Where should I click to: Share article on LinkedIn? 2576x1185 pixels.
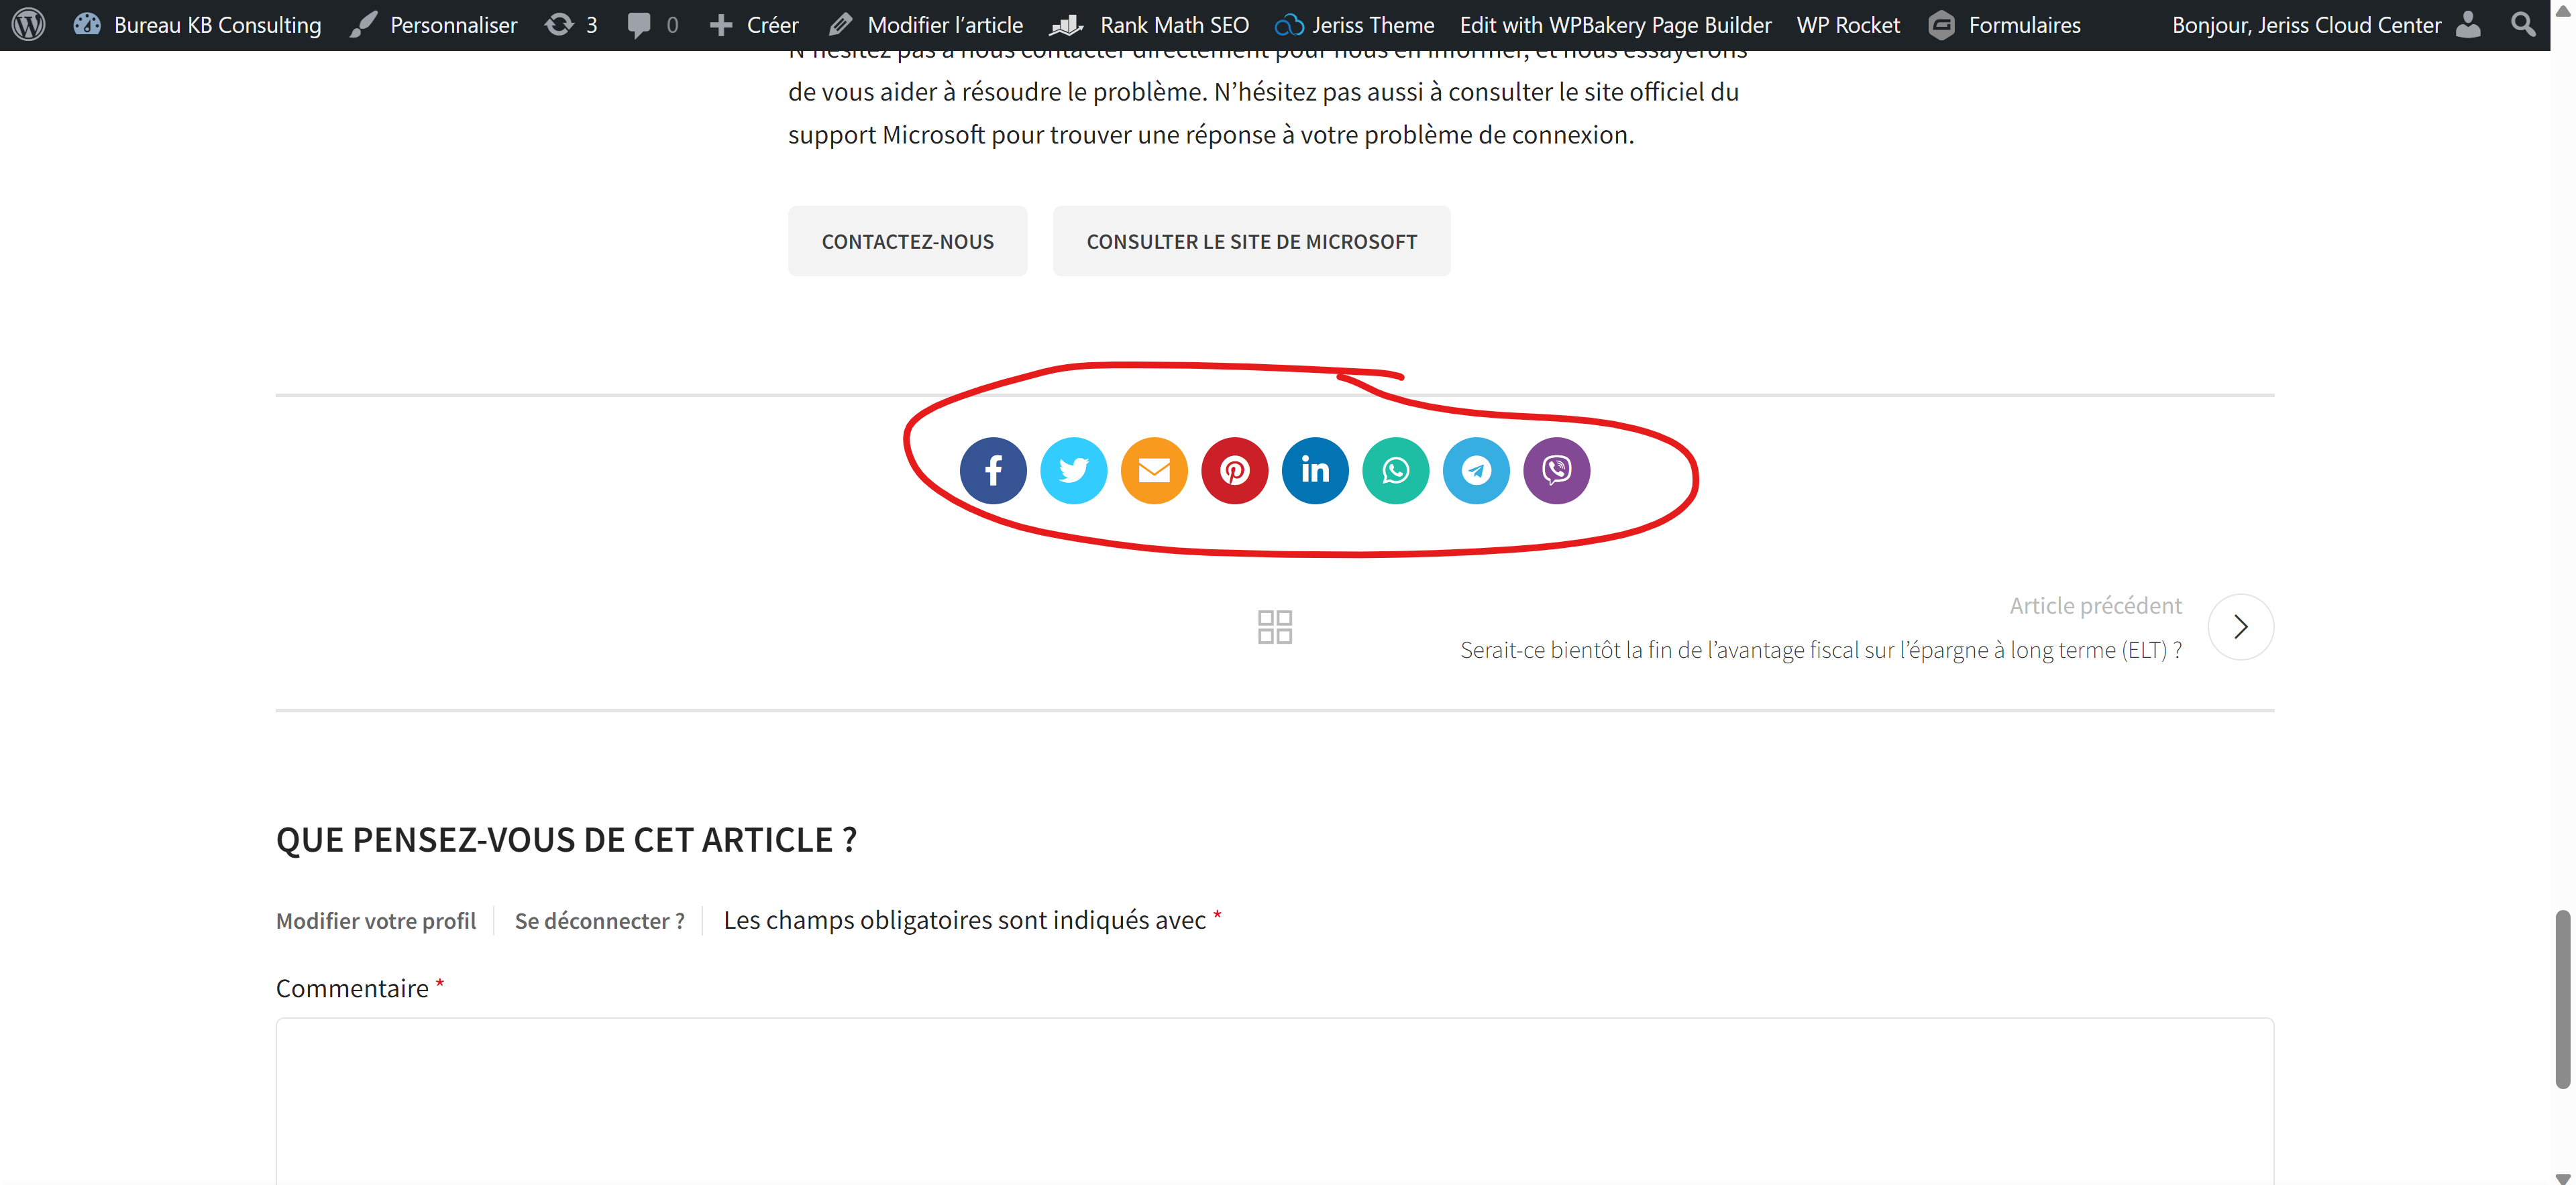coord(1315,471)
